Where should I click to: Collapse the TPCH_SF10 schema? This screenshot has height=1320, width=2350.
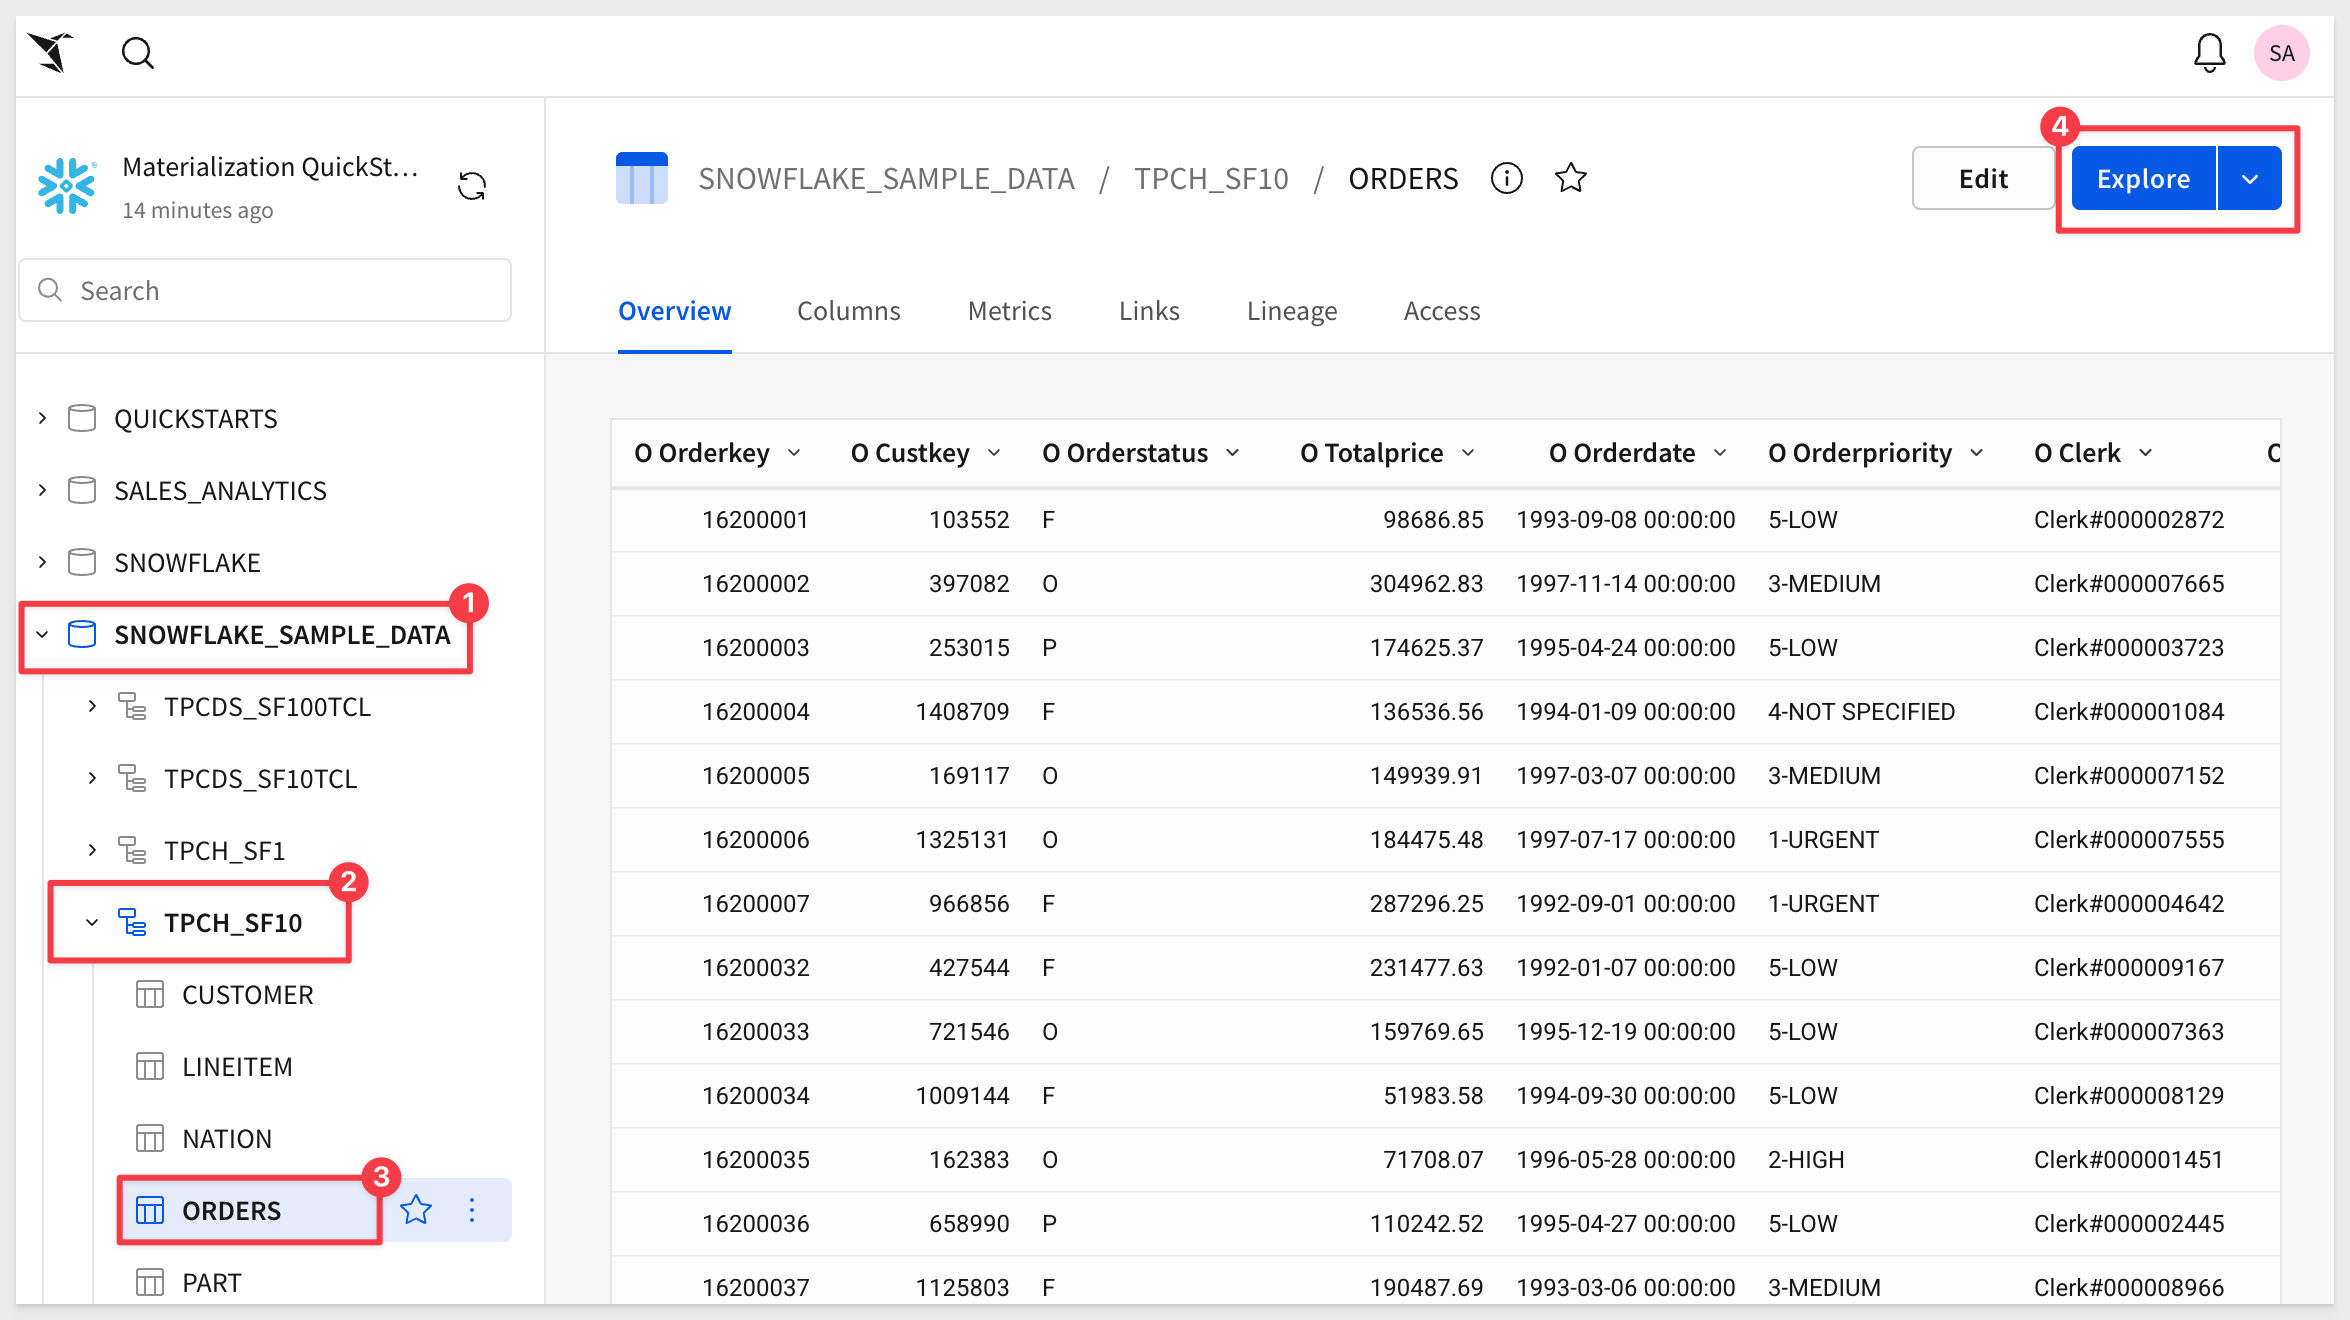(x=92, y=922)
